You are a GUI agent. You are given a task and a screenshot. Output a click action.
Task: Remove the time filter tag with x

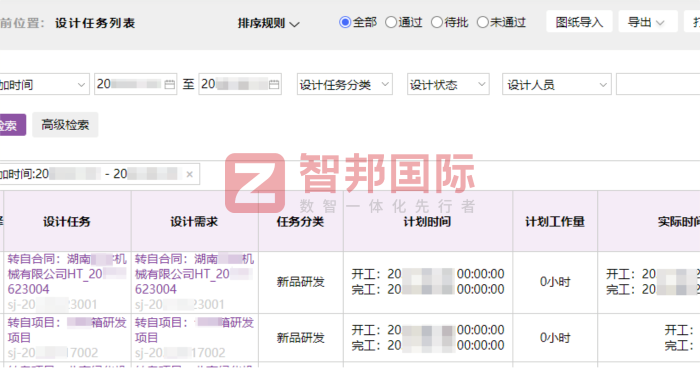pos(190,175)
